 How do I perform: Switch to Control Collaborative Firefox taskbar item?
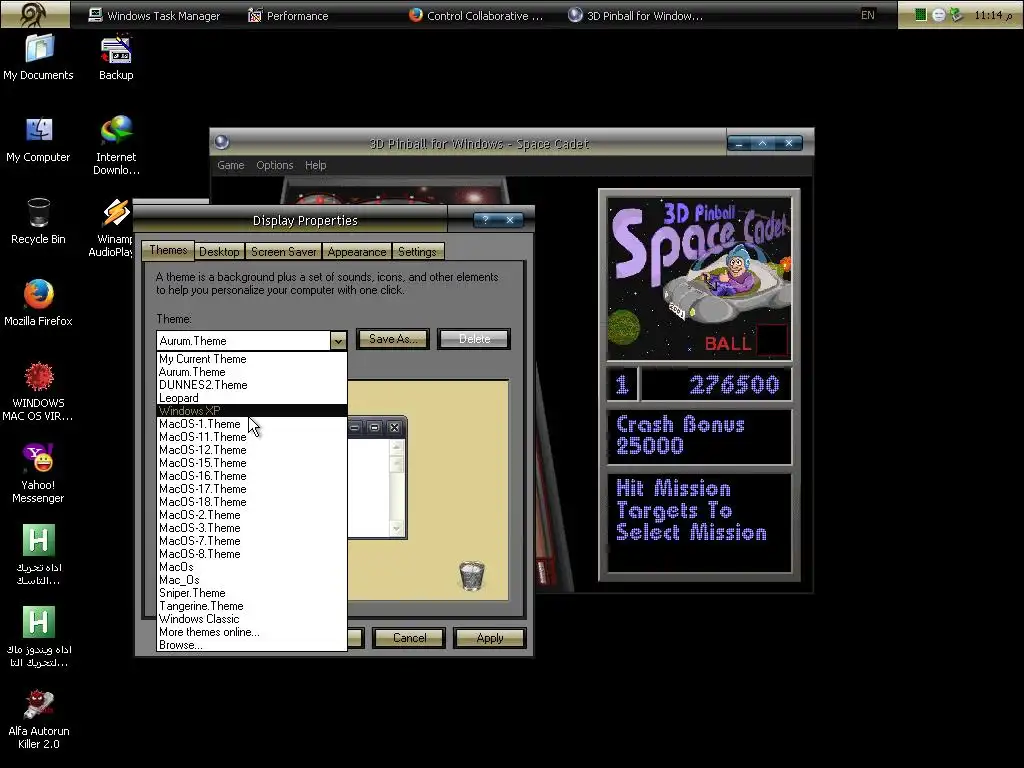476,16
